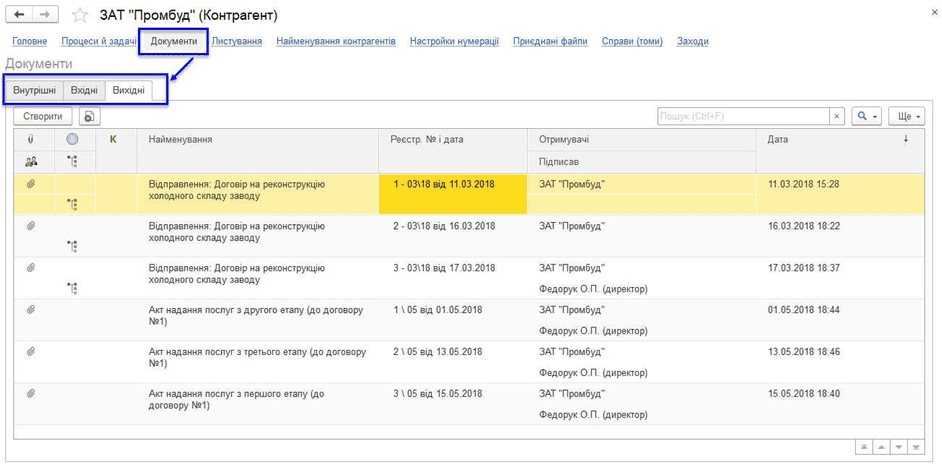This screenshot has width=942, height=468.
Task: Click the forward navigation arrow
Action: (x=44, y=15)
